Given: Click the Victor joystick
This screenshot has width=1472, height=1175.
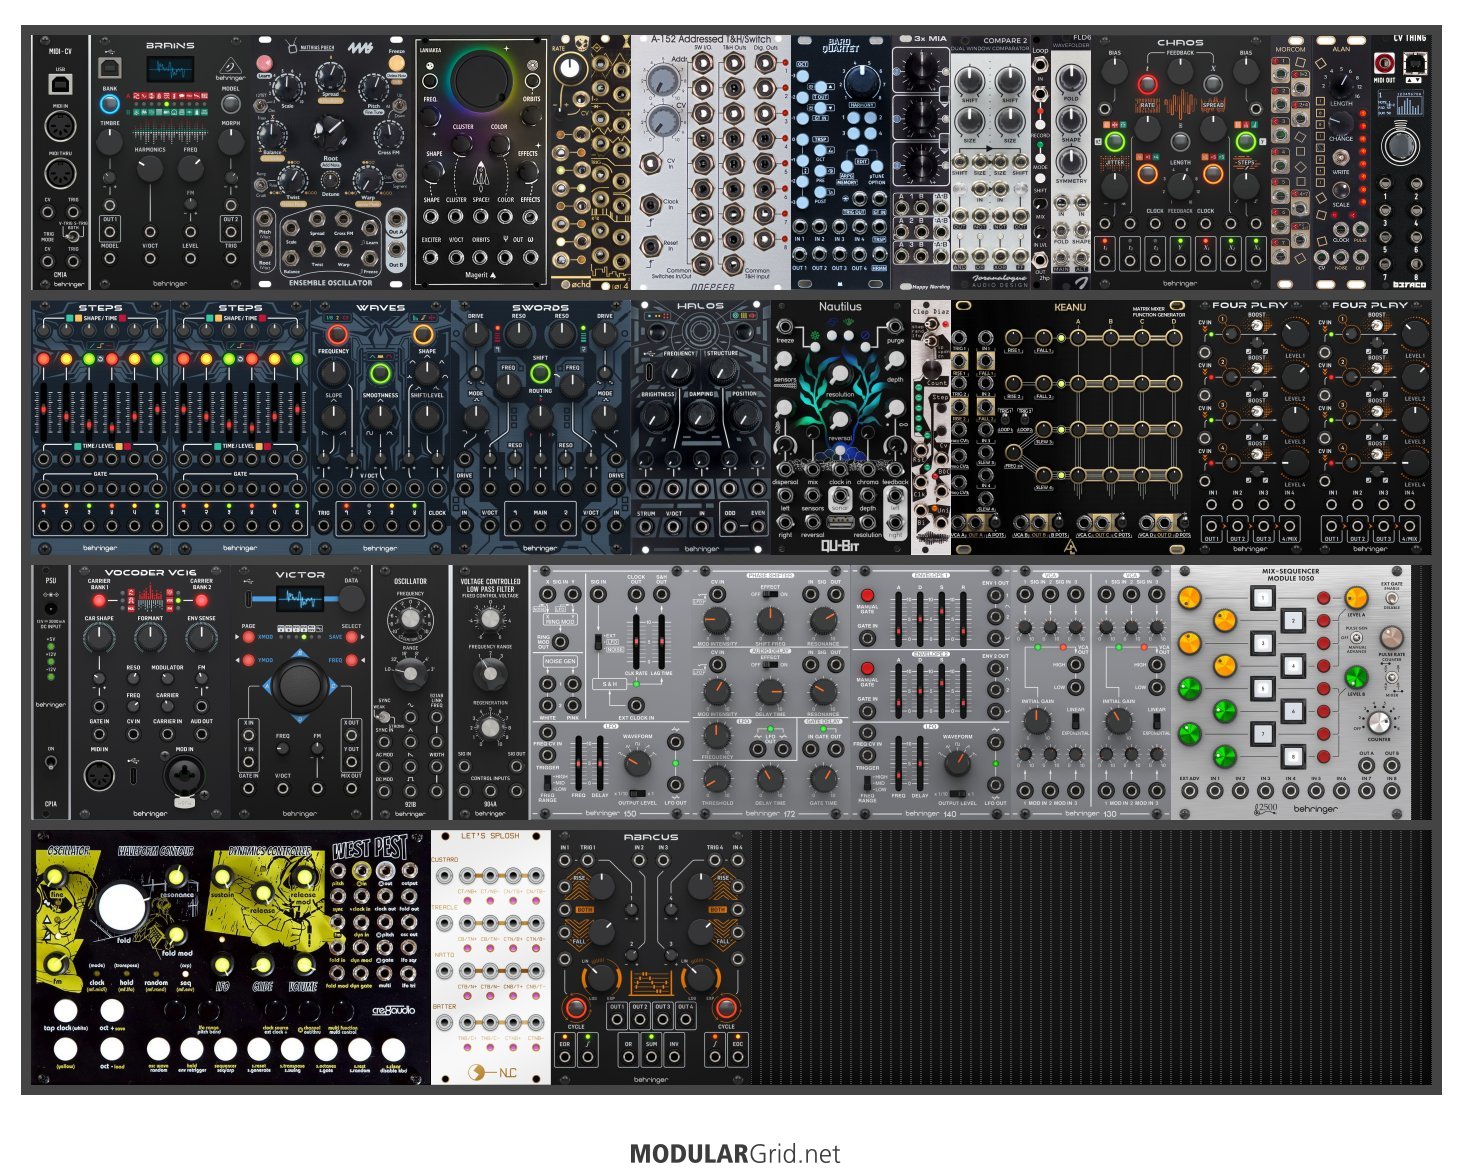Looking at the screenshot, I should 299,685.
